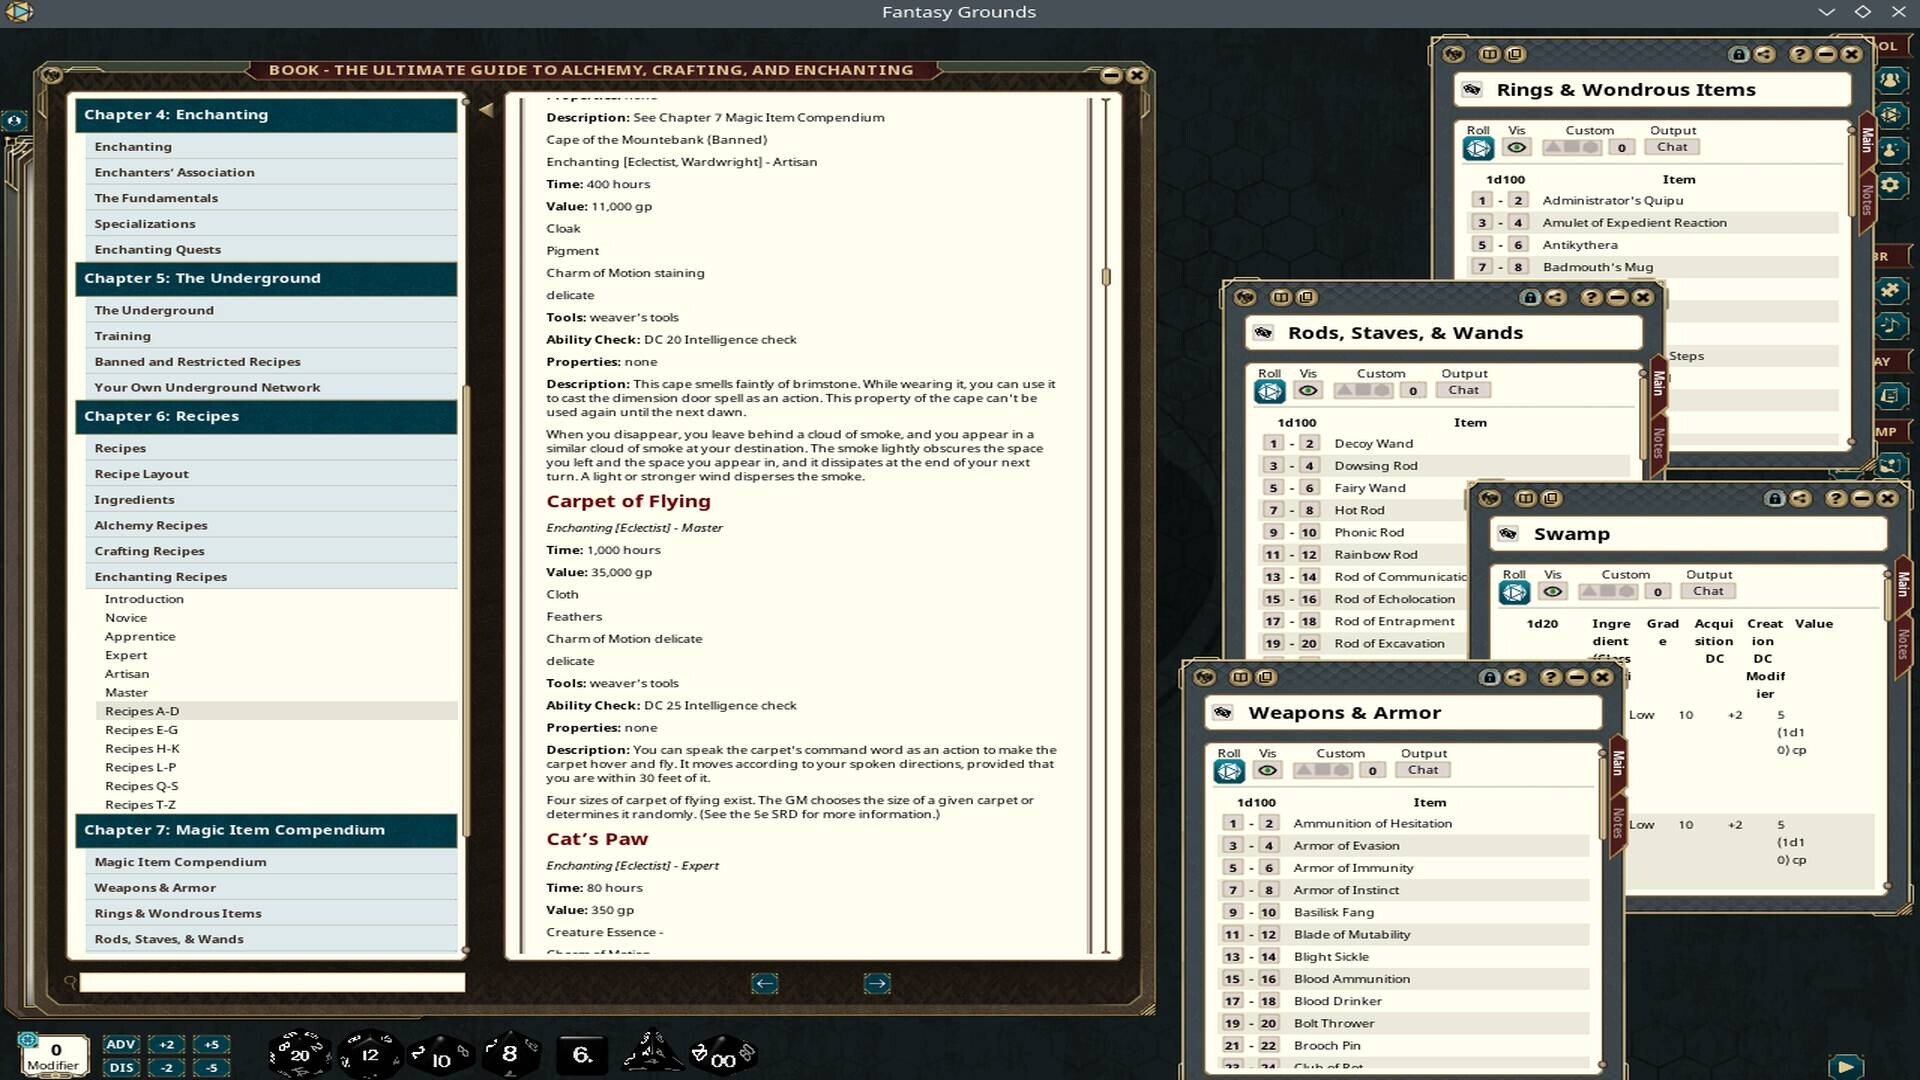Roll the d4 die

click(x=652, y=1054)
